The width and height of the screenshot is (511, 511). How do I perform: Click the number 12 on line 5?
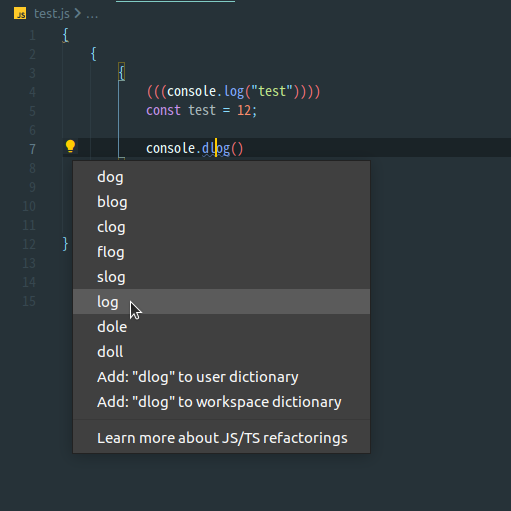(x=244, y=110)
